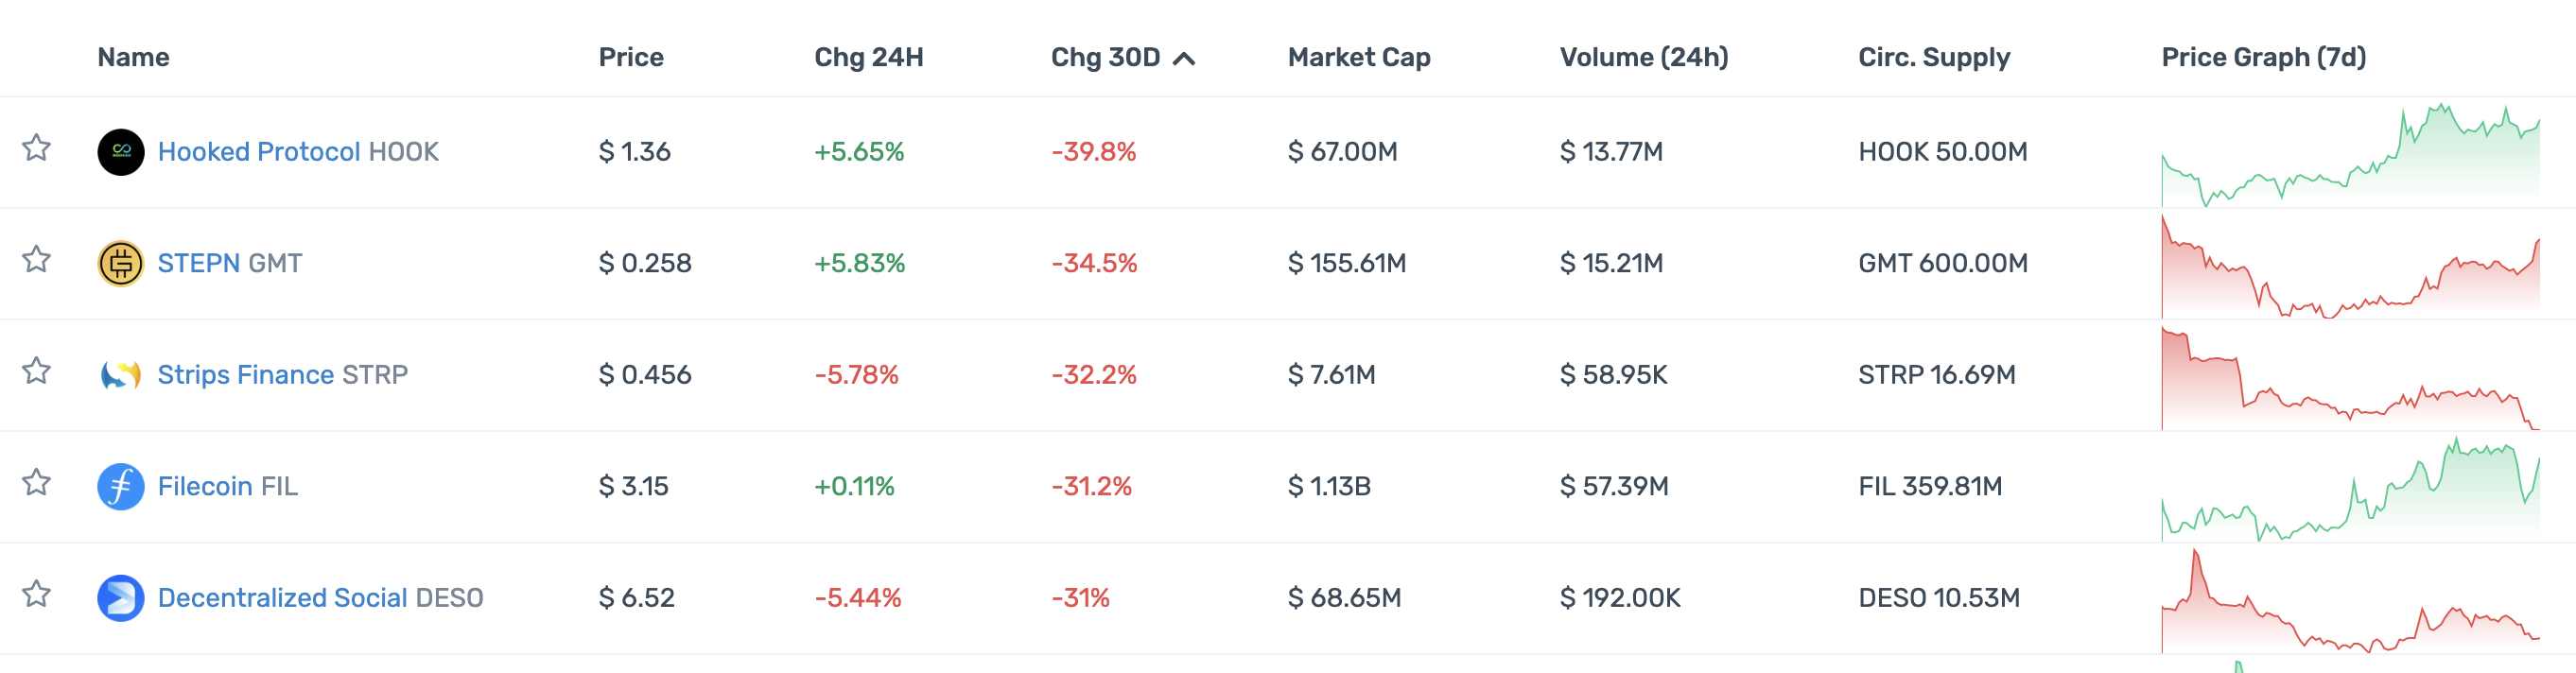
Task: Sort by the Price column header
Action: coord(630,57)
